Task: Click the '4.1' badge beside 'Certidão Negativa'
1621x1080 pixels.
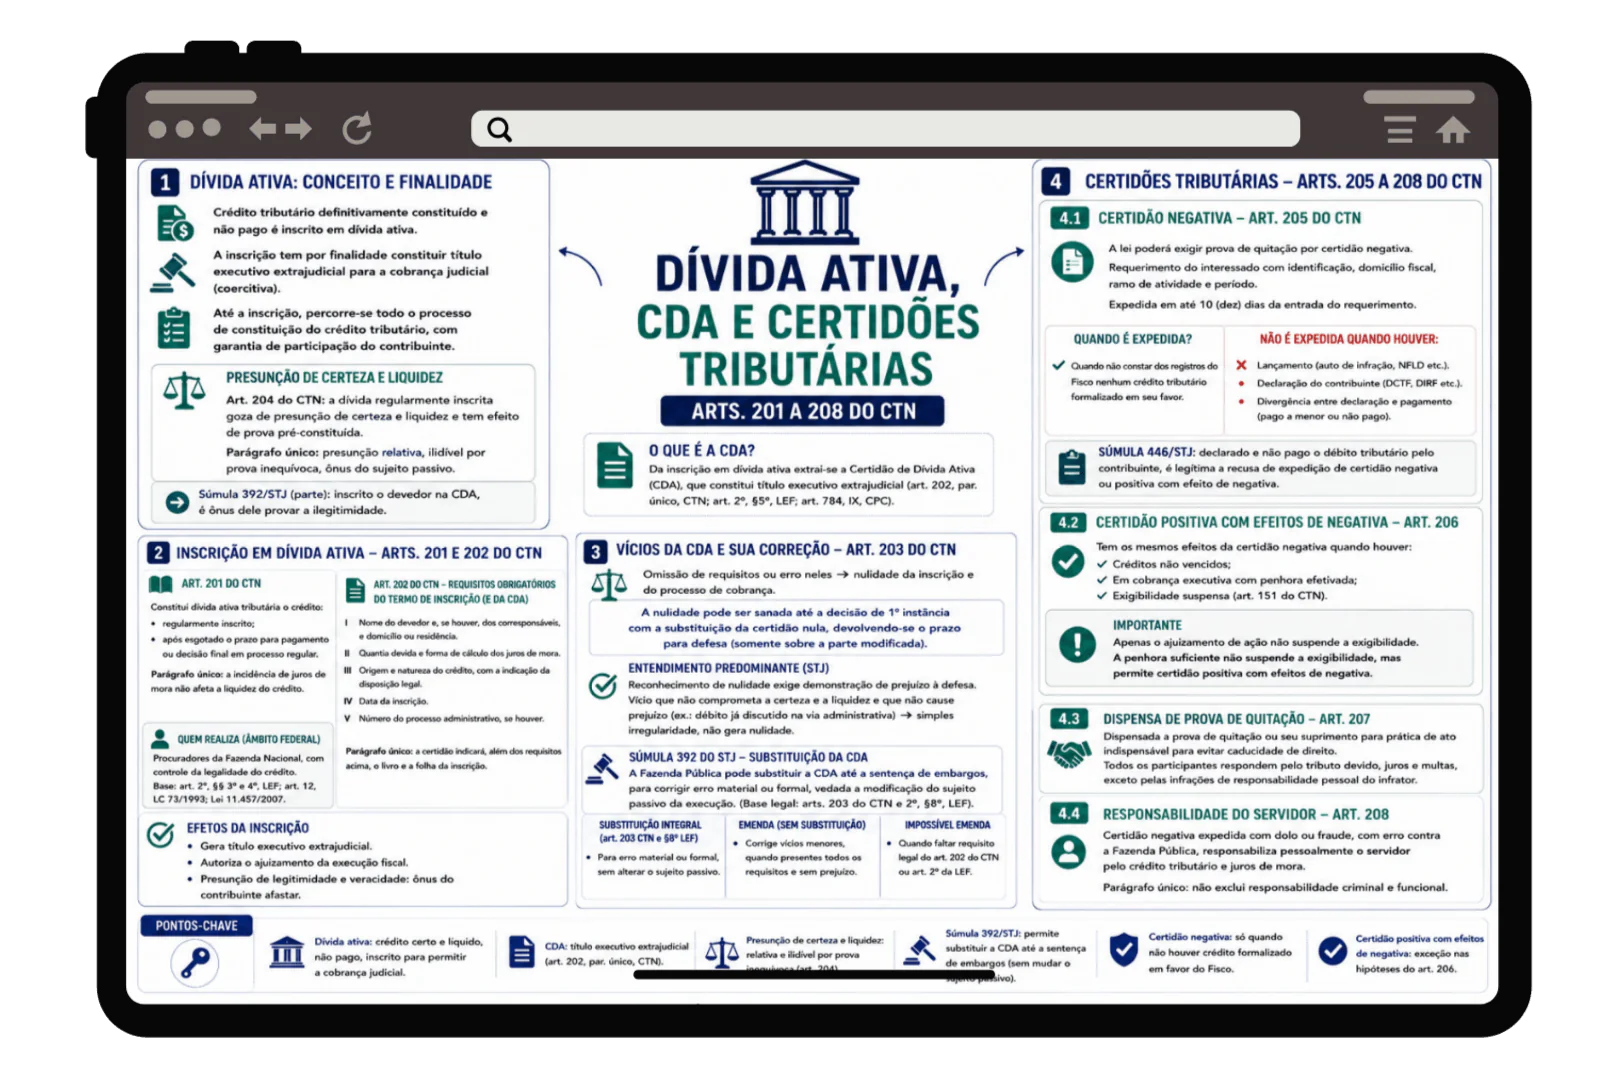Action: pos(1070,218)
